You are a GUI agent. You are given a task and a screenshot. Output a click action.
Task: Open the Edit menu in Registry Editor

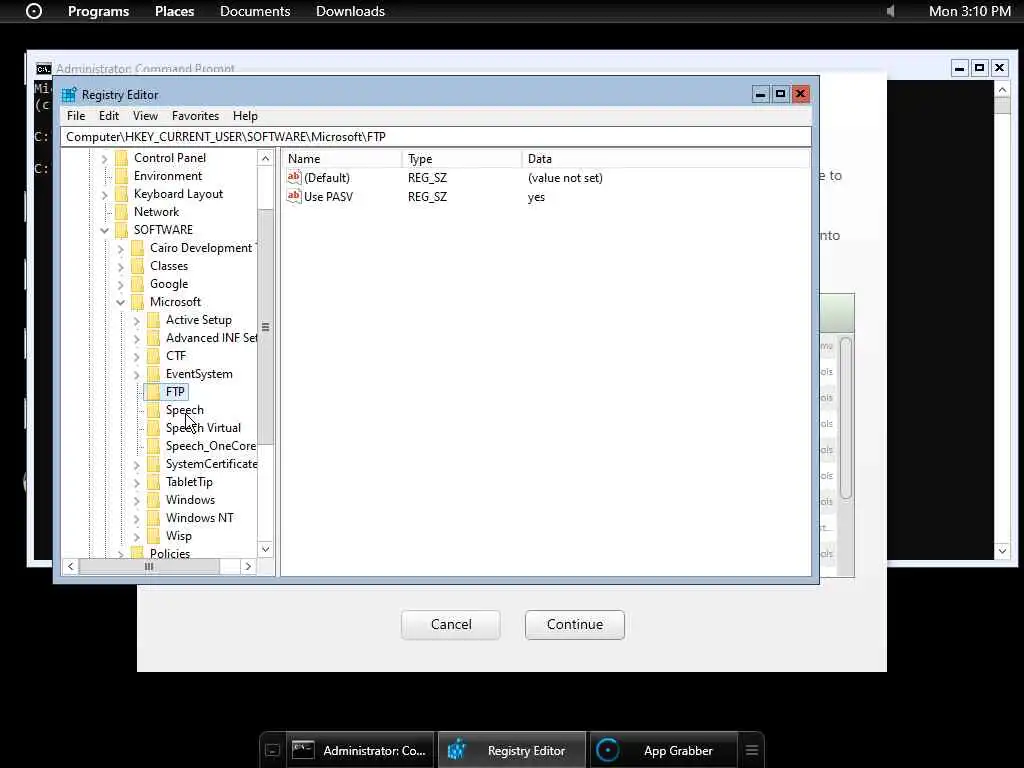[108, 116]
